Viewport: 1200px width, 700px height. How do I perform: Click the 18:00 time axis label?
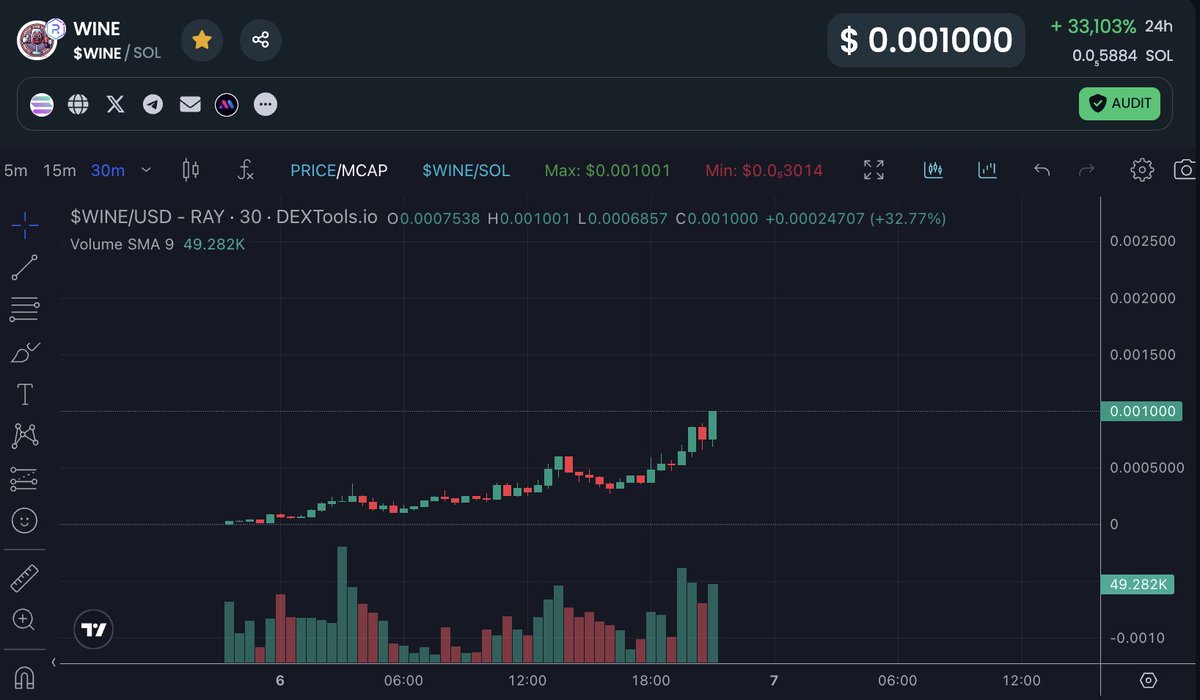[651, 681]
